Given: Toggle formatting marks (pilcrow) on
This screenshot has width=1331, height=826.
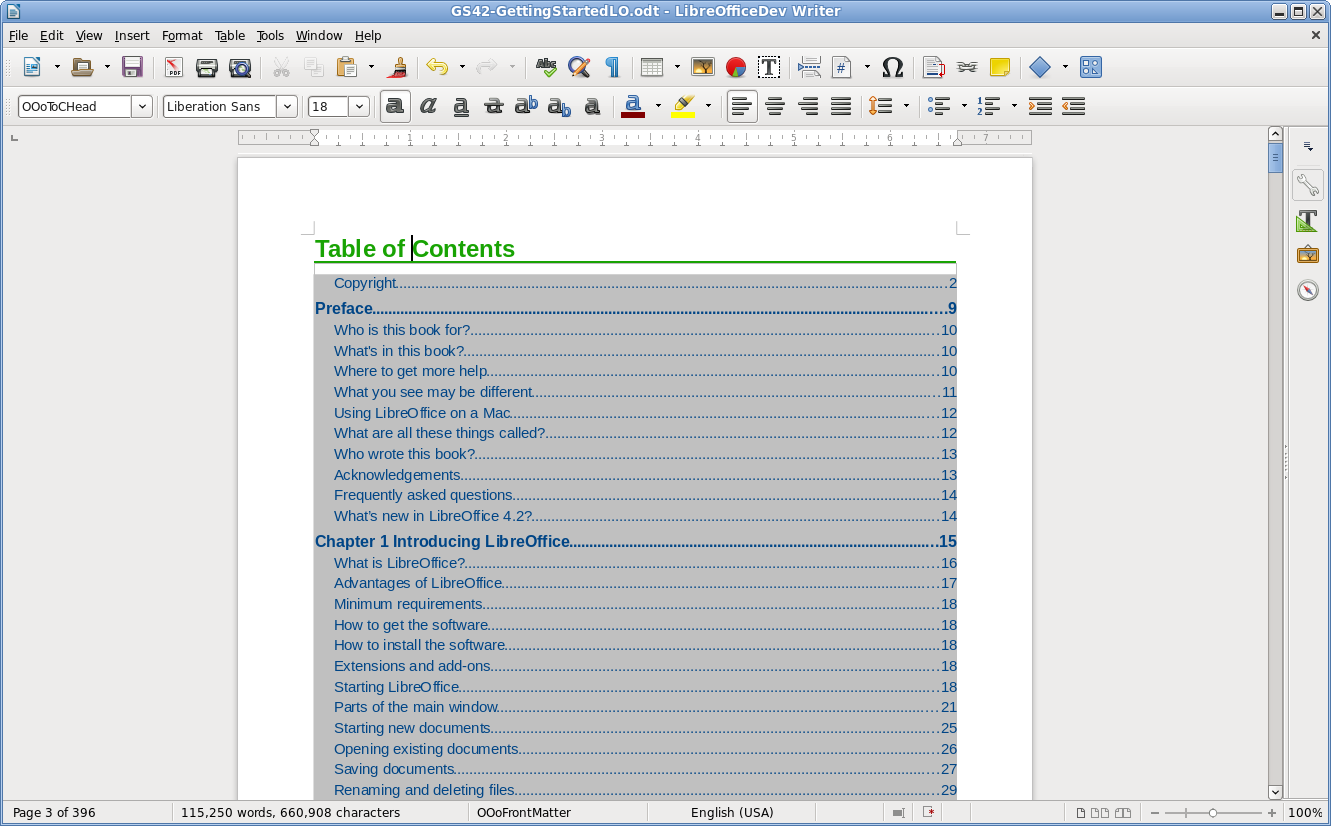Looking at the screenshot, I should 612,68.
